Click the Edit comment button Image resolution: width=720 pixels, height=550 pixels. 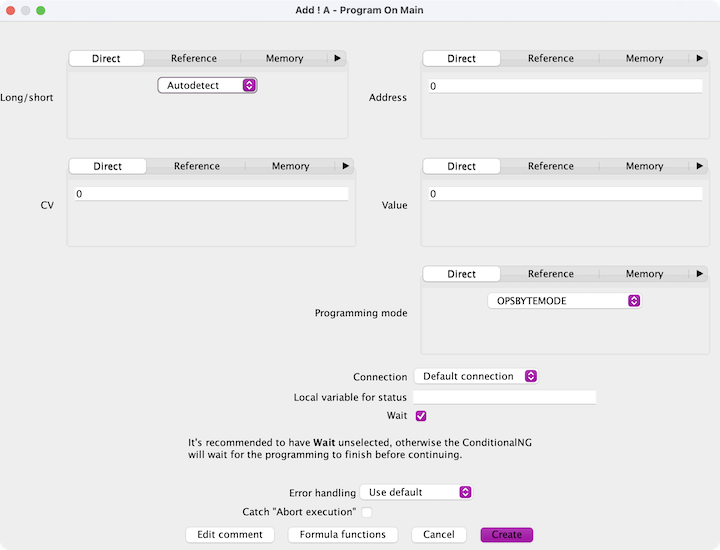(230, 535)
